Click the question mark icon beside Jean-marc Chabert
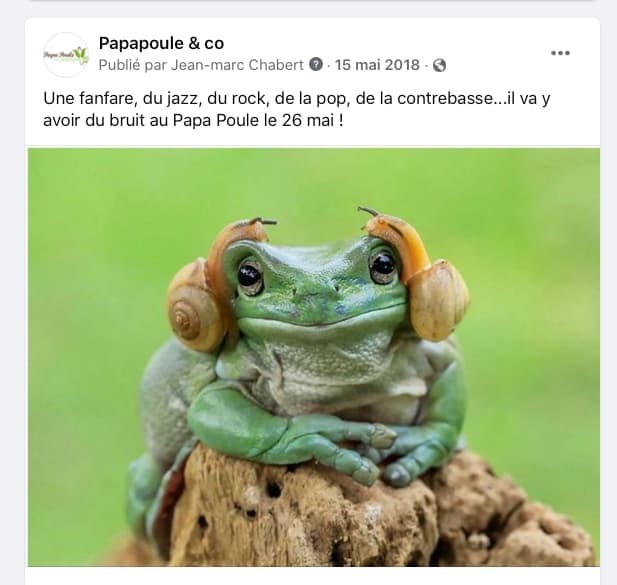The width and height of the screenshot is (617, 585). (x=316, y=64)
